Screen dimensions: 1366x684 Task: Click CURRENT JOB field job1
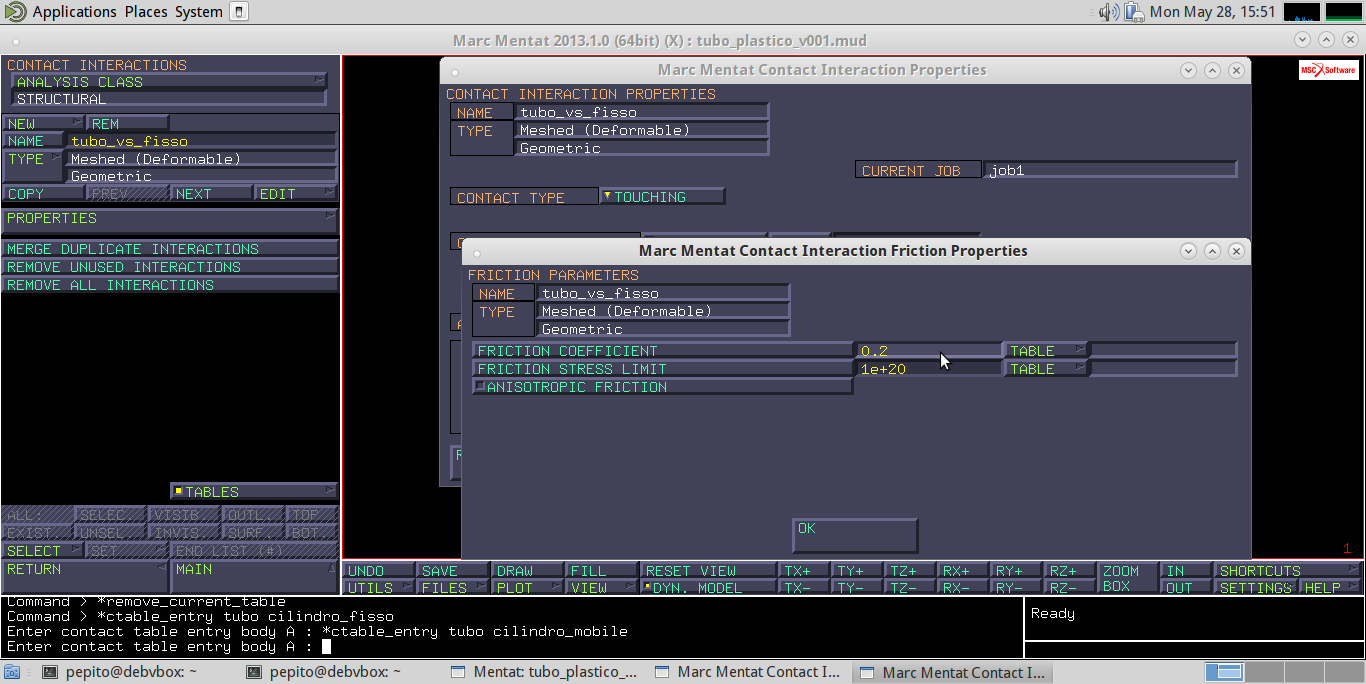1110,170
